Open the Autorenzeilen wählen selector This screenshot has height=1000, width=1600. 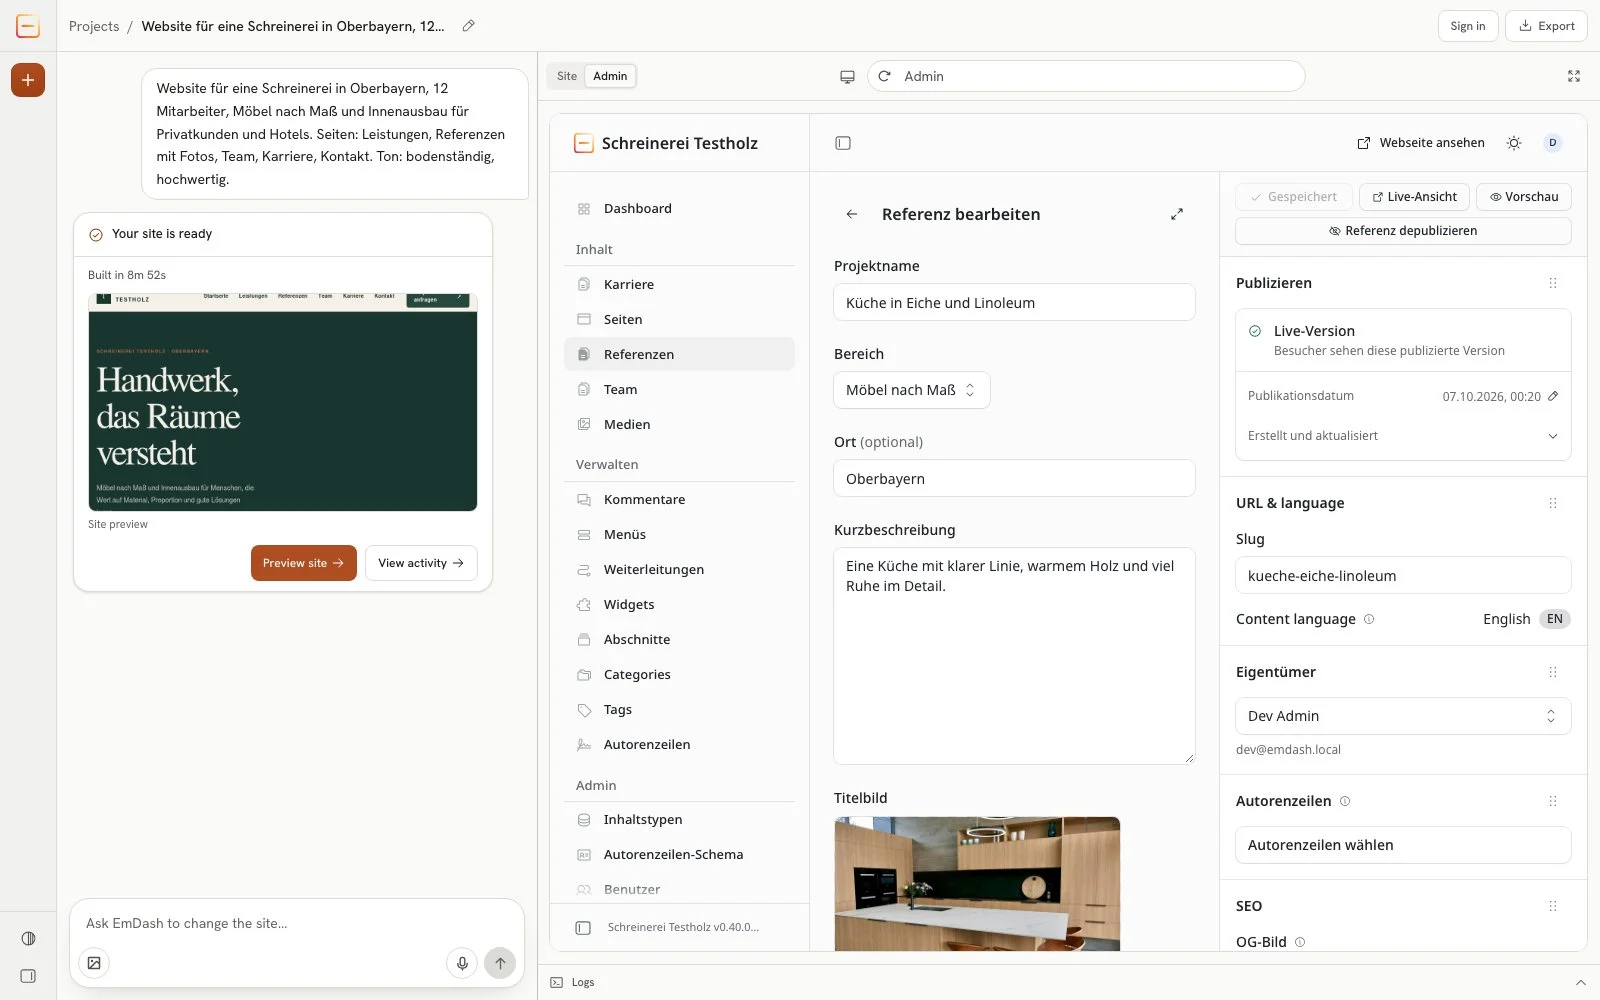(x=1403, y=845)
